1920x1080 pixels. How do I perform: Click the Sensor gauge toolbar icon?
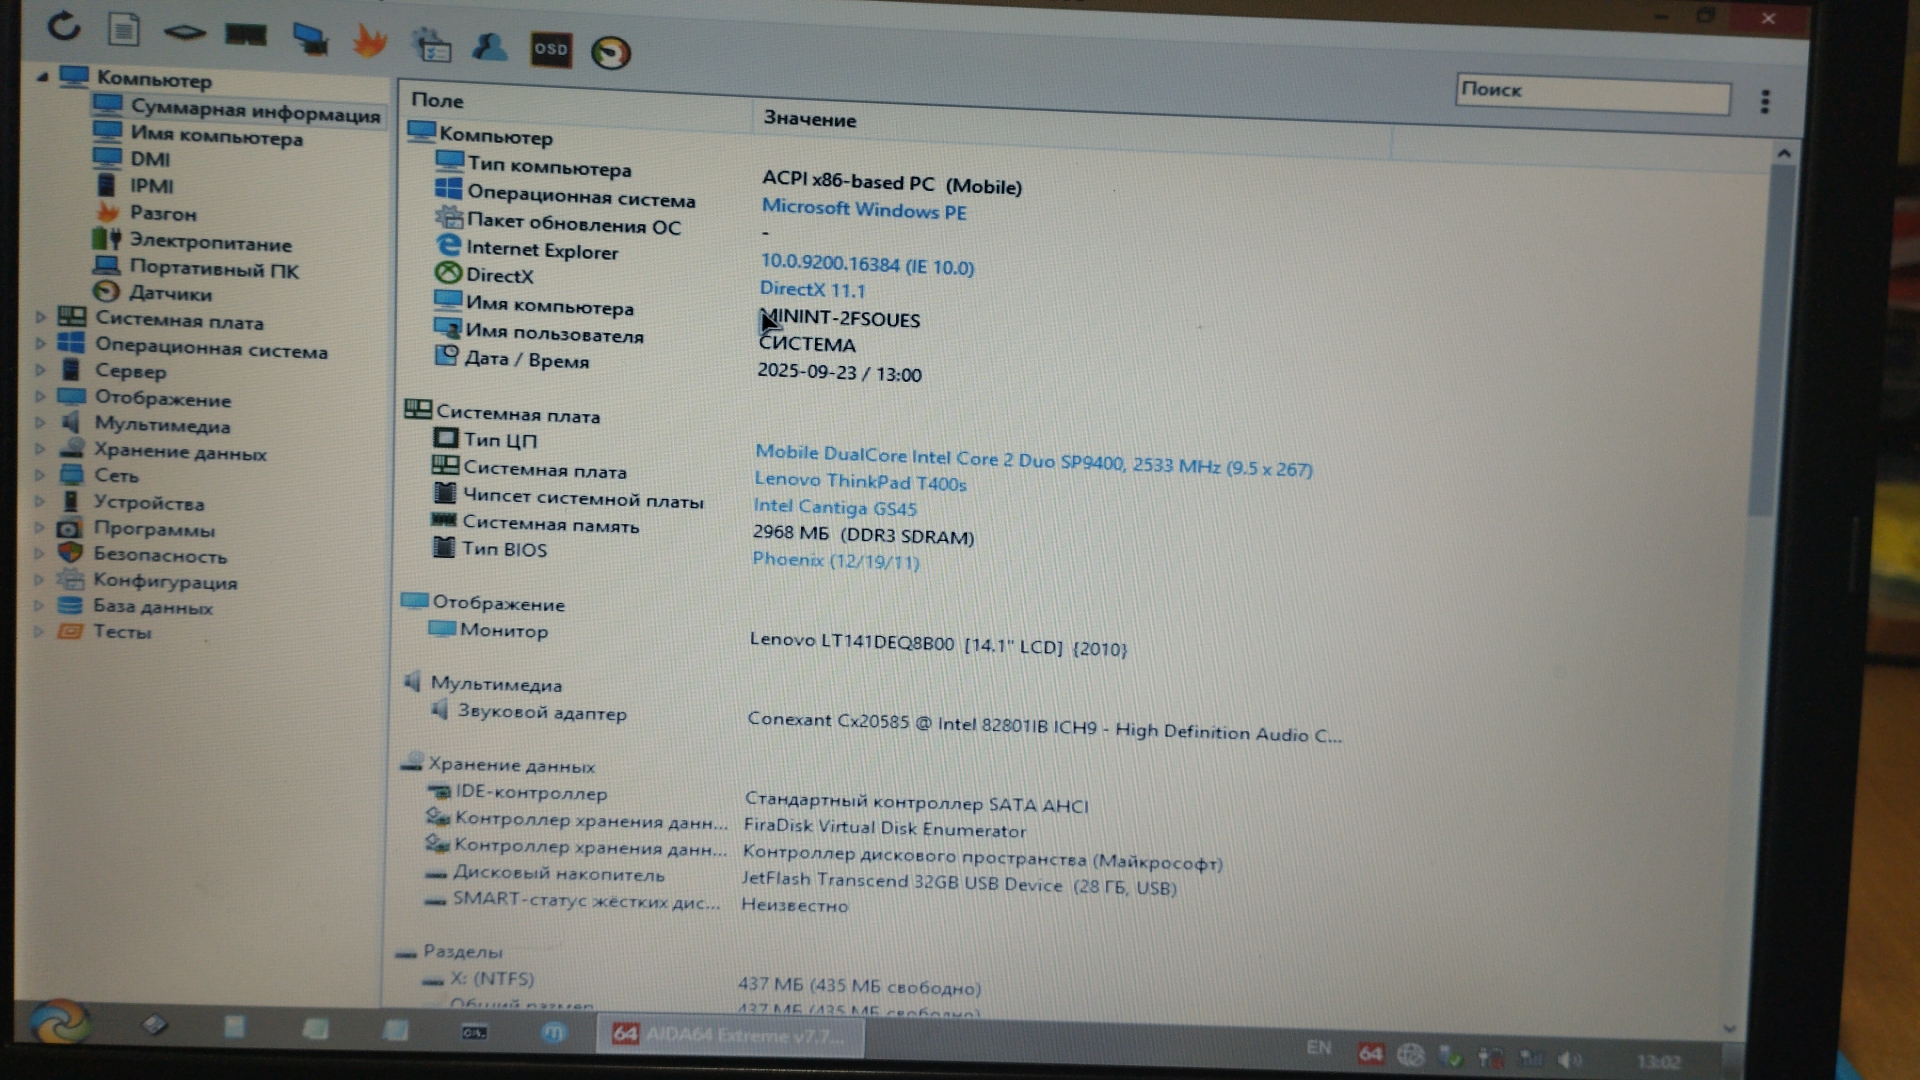pos(611,52)
